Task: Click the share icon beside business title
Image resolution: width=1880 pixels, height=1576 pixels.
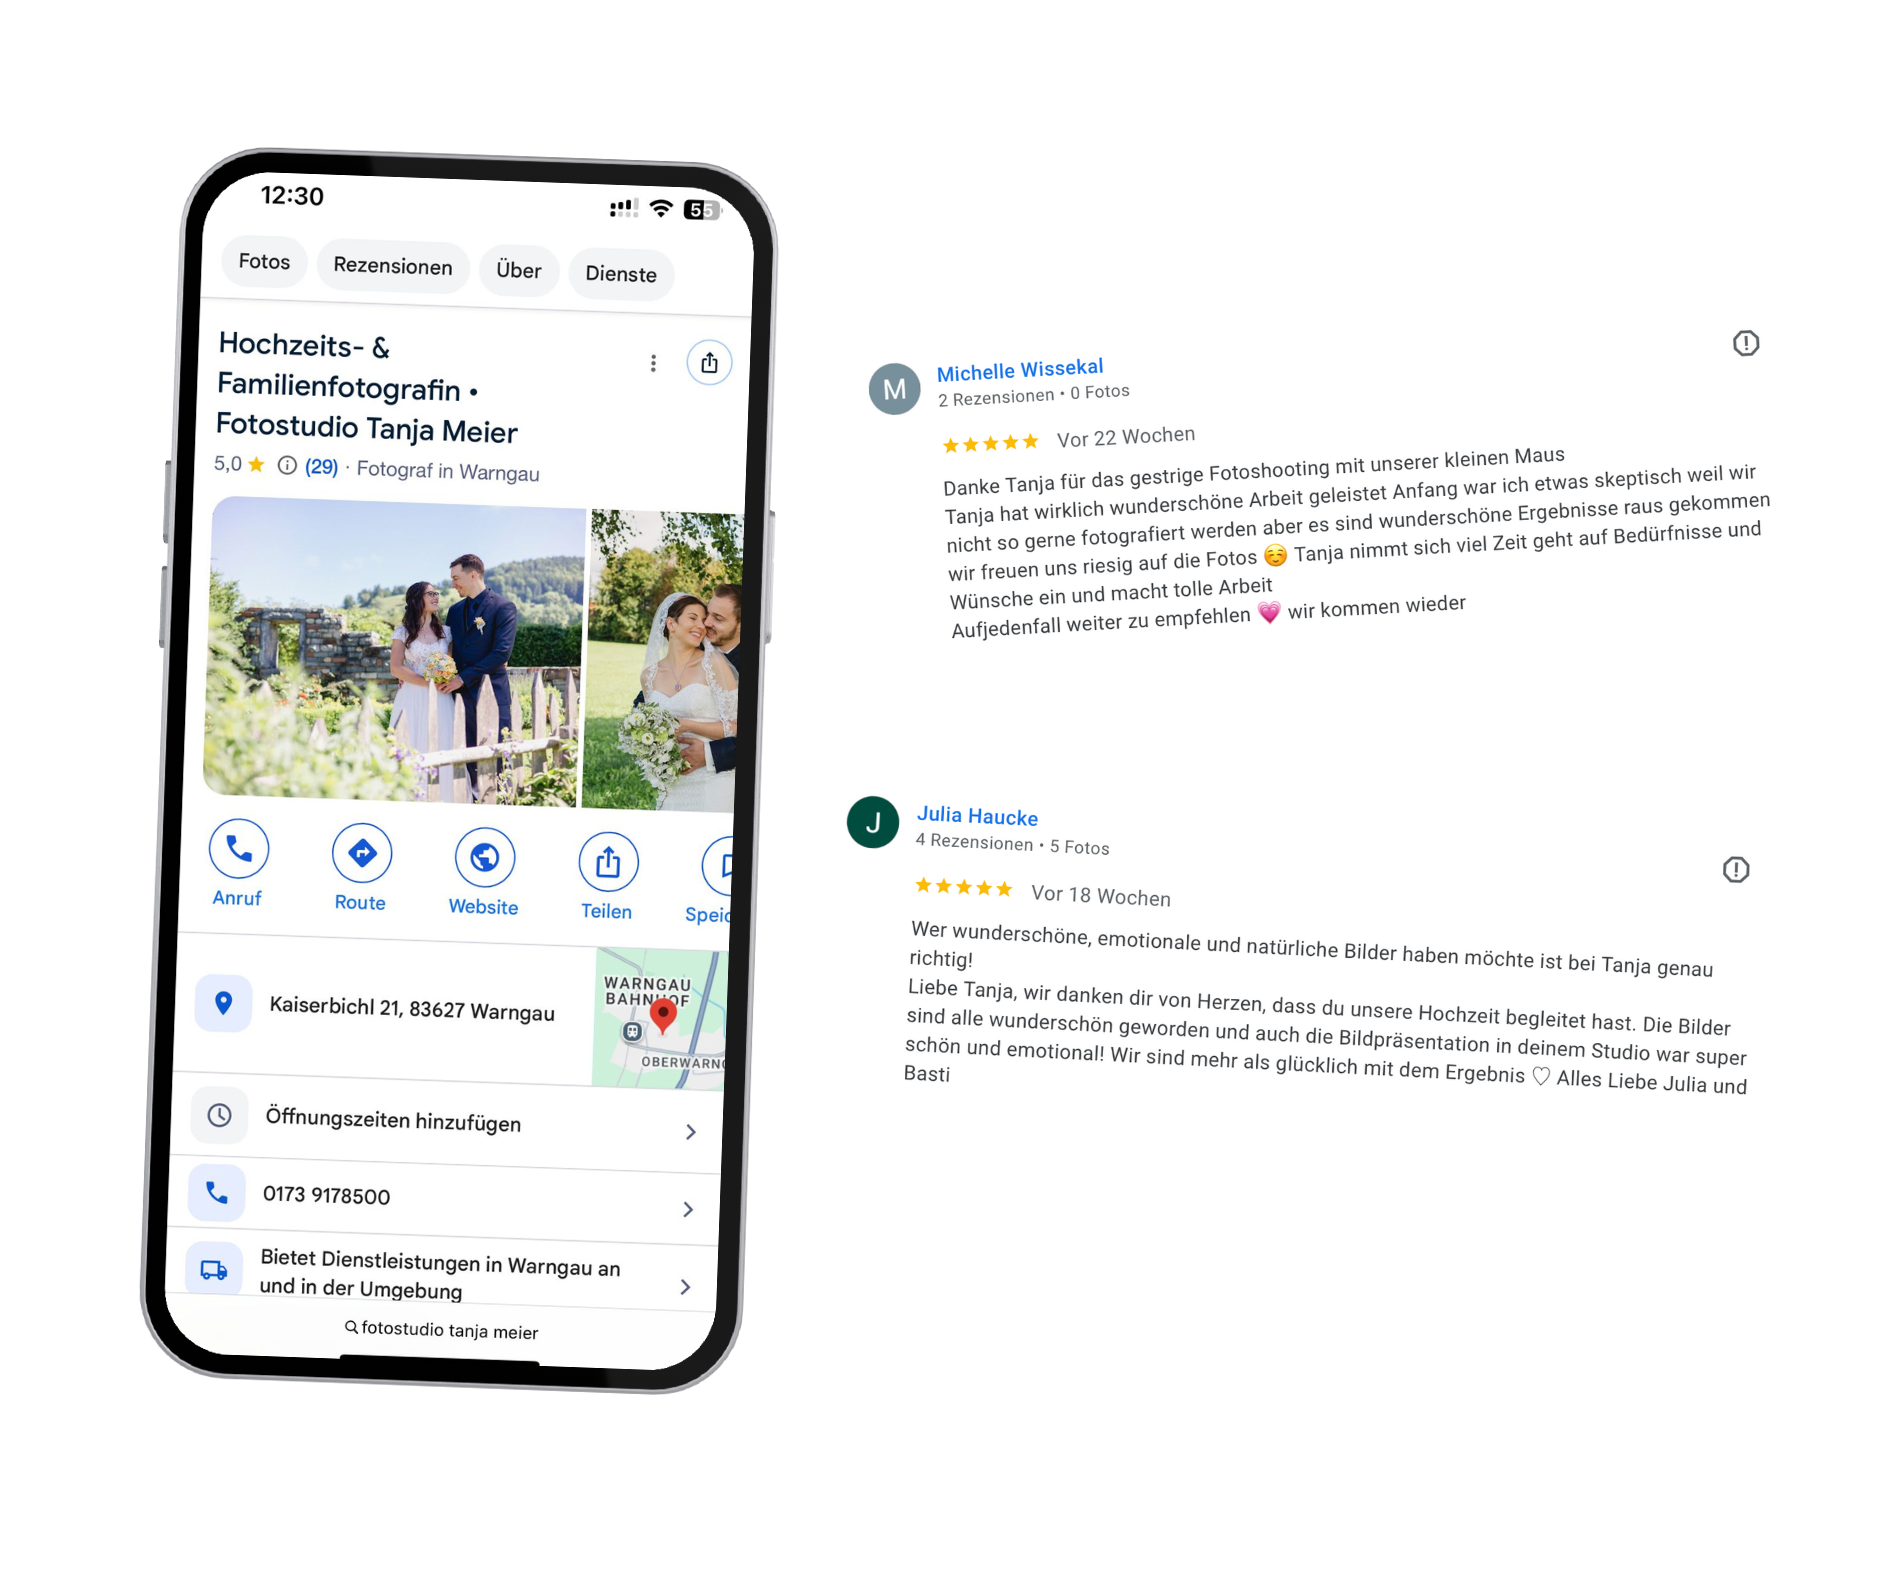Action: pyautogui.click(x=709, y=362)
